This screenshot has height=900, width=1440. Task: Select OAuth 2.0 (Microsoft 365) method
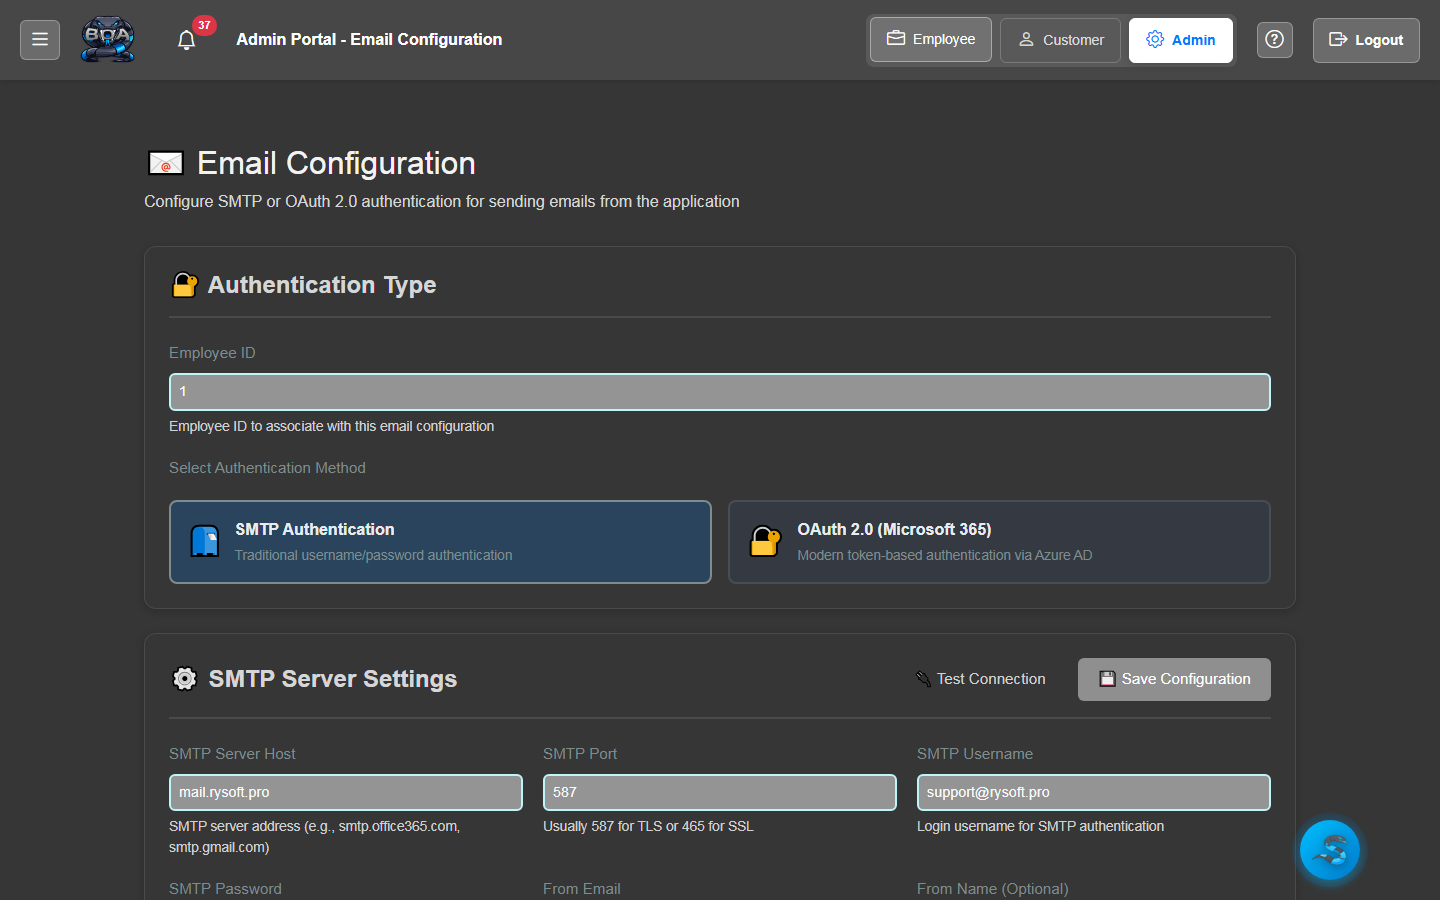999,542
